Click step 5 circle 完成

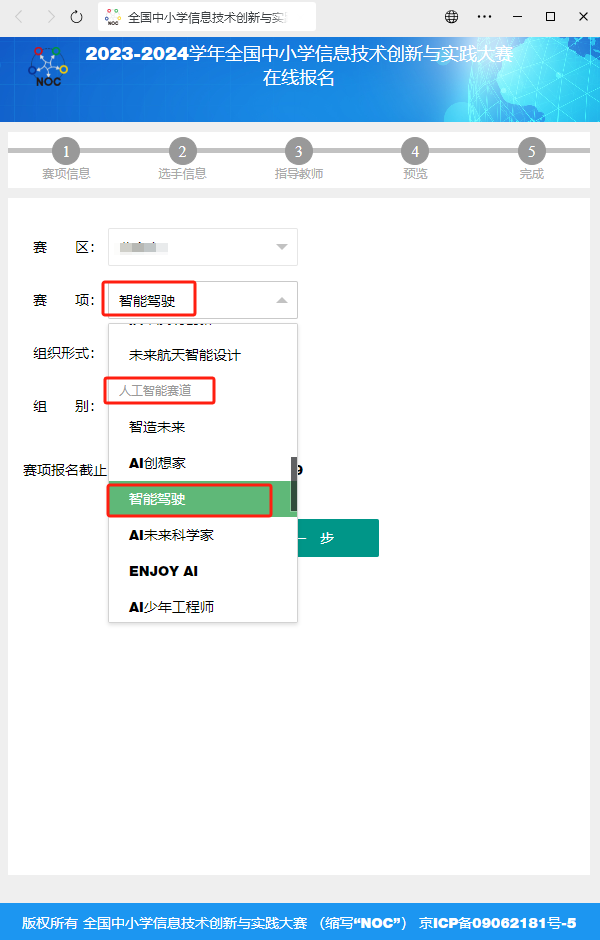[532, 152]
